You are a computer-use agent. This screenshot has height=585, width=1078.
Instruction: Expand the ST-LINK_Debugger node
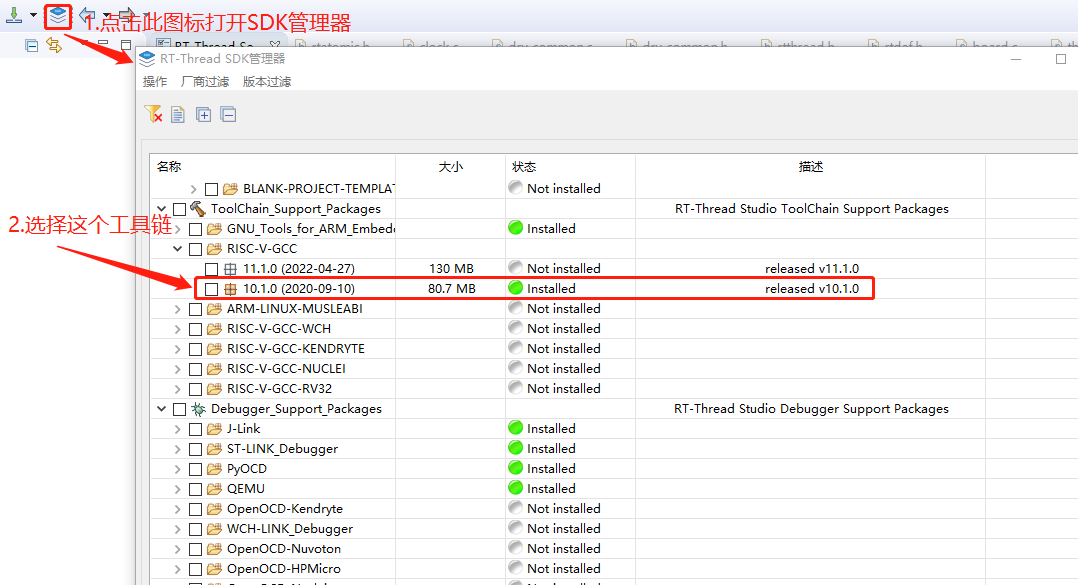coord(177,449)
